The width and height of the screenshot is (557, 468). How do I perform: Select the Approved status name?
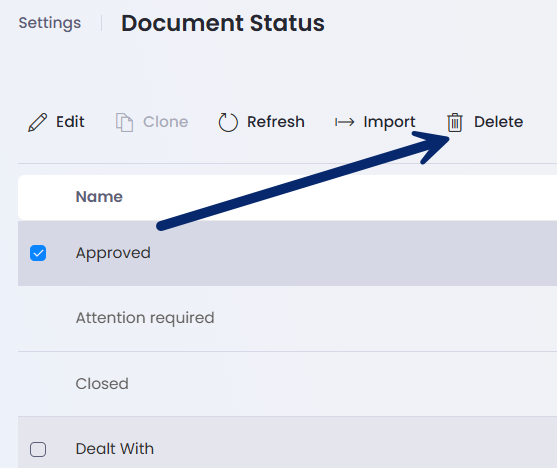coord(113,253)
